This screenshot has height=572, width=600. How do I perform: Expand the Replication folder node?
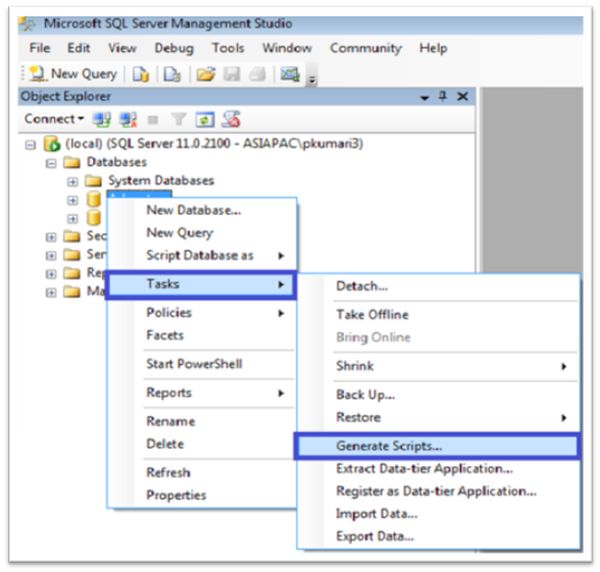pos(51,274)
